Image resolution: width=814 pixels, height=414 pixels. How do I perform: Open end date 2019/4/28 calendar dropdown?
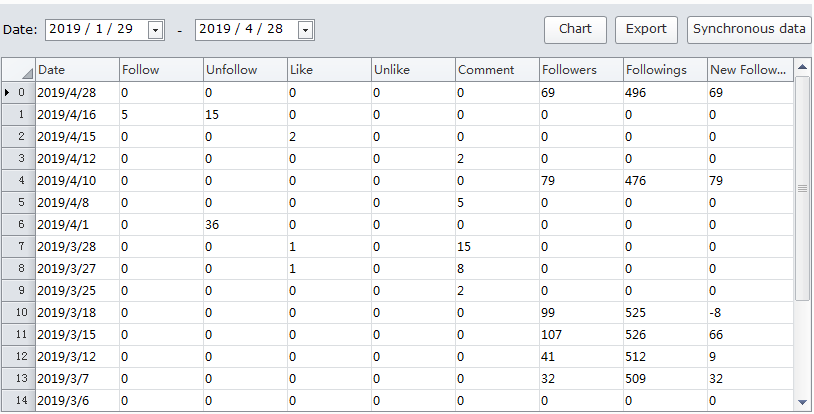305,31
